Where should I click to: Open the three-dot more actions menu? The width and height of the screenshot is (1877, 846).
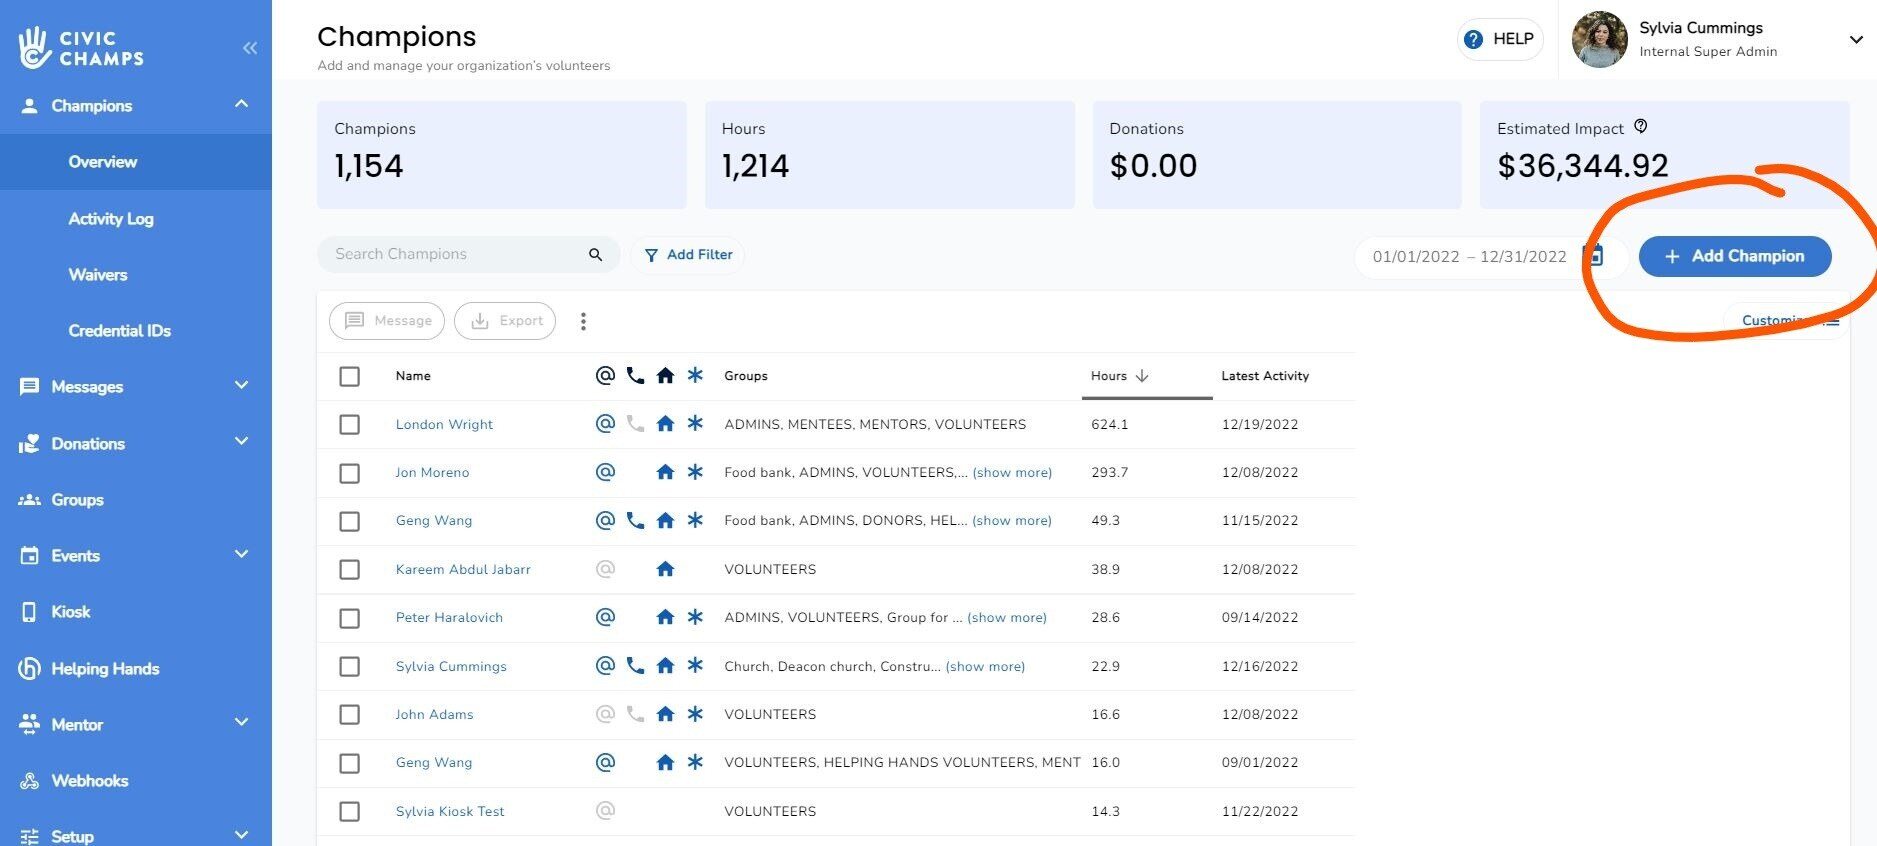coord(583,321)
